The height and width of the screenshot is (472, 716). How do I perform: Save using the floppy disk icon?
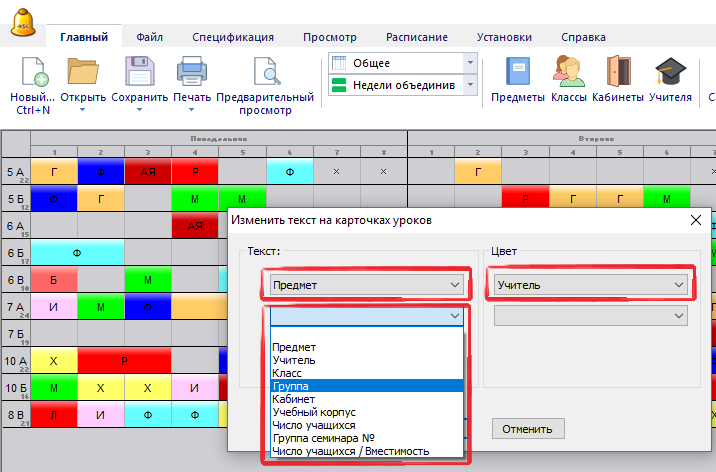(139, 74)
